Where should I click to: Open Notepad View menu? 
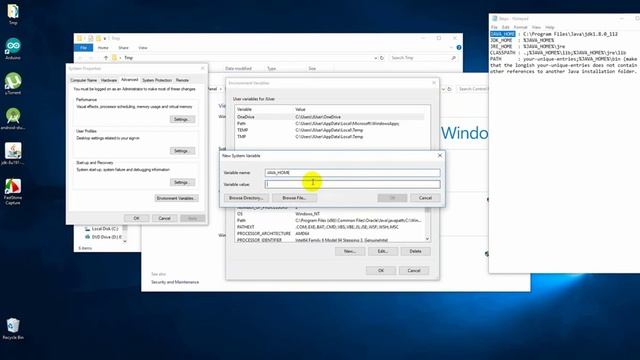pyautogui.click(x=536, y=27)
